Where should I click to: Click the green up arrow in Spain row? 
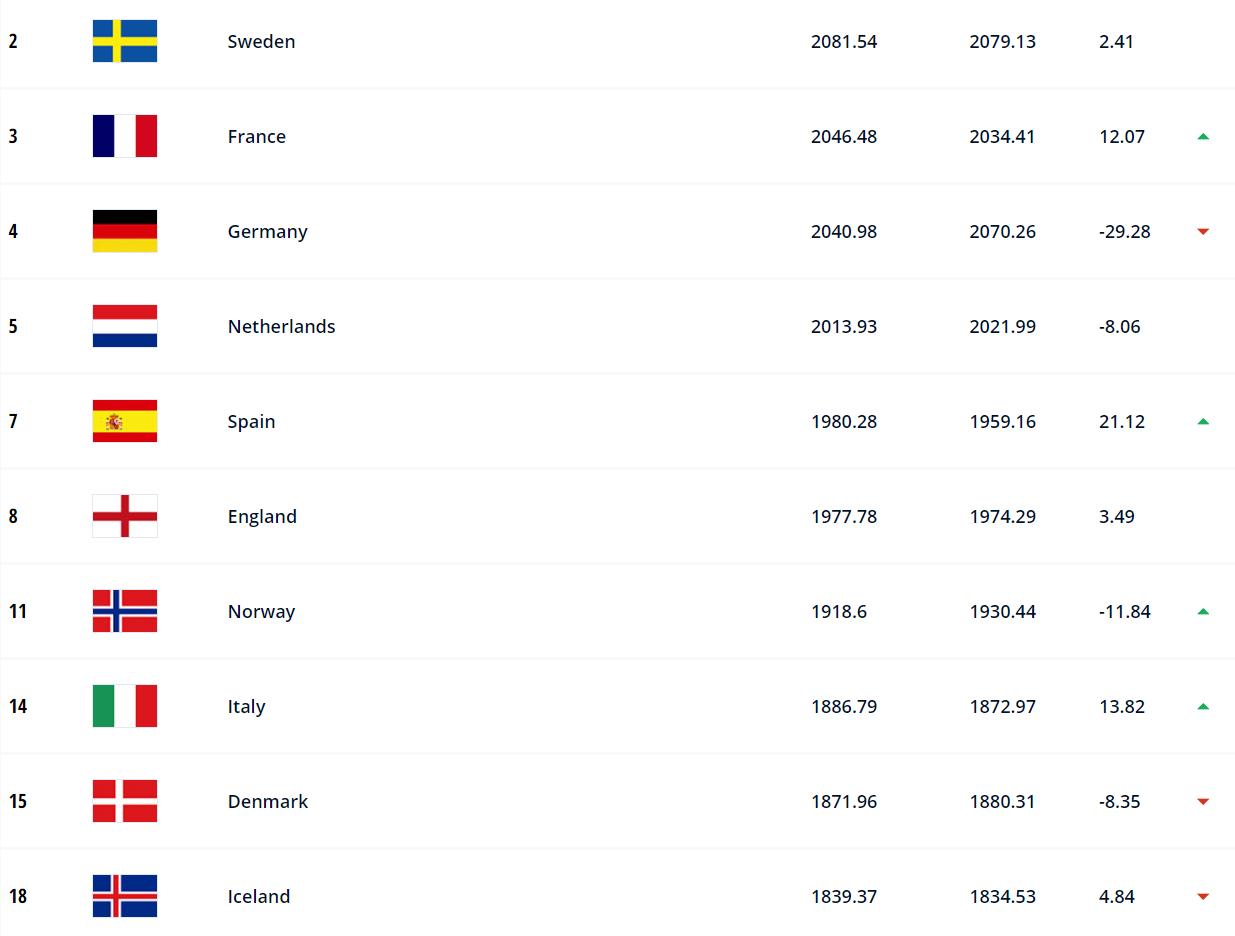pos(1203,421)
